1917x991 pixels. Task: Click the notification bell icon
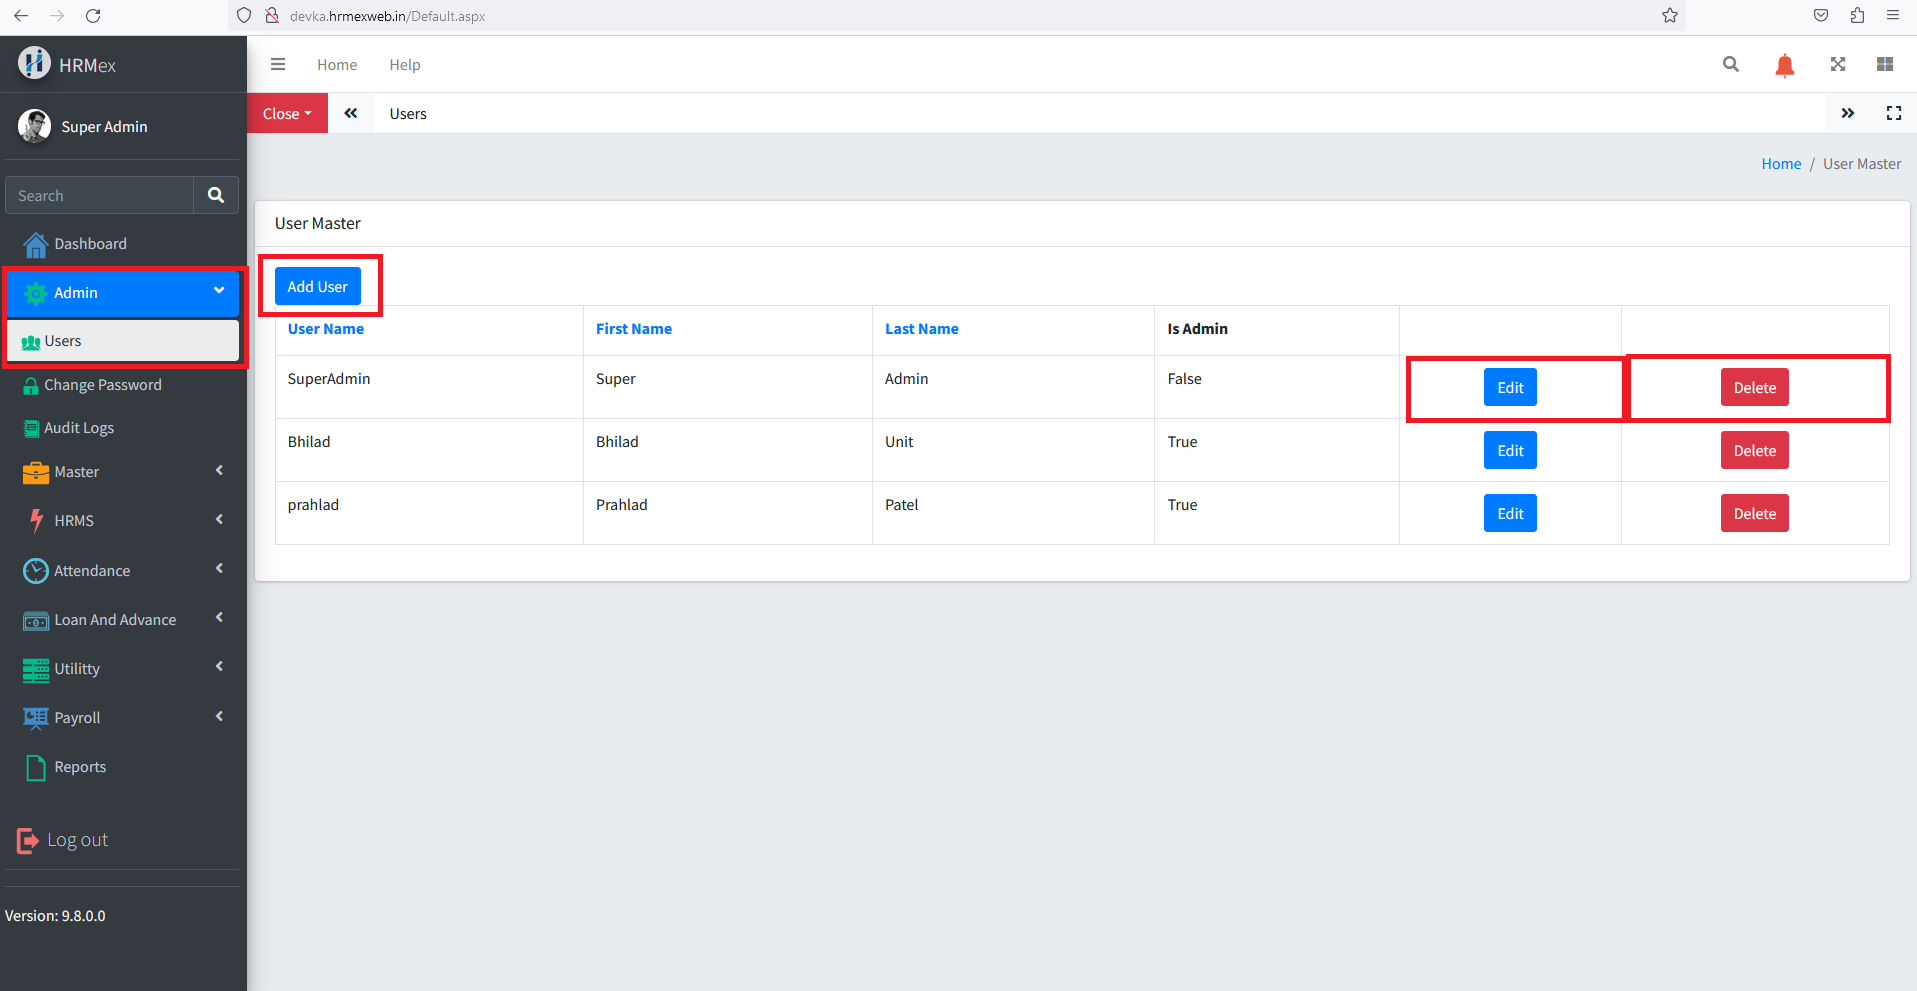click(1784, 65)
